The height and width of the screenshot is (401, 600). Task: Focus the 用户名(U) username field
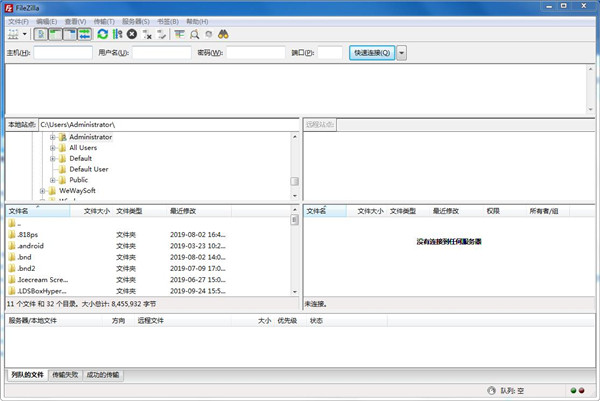(x=162, y=53)
